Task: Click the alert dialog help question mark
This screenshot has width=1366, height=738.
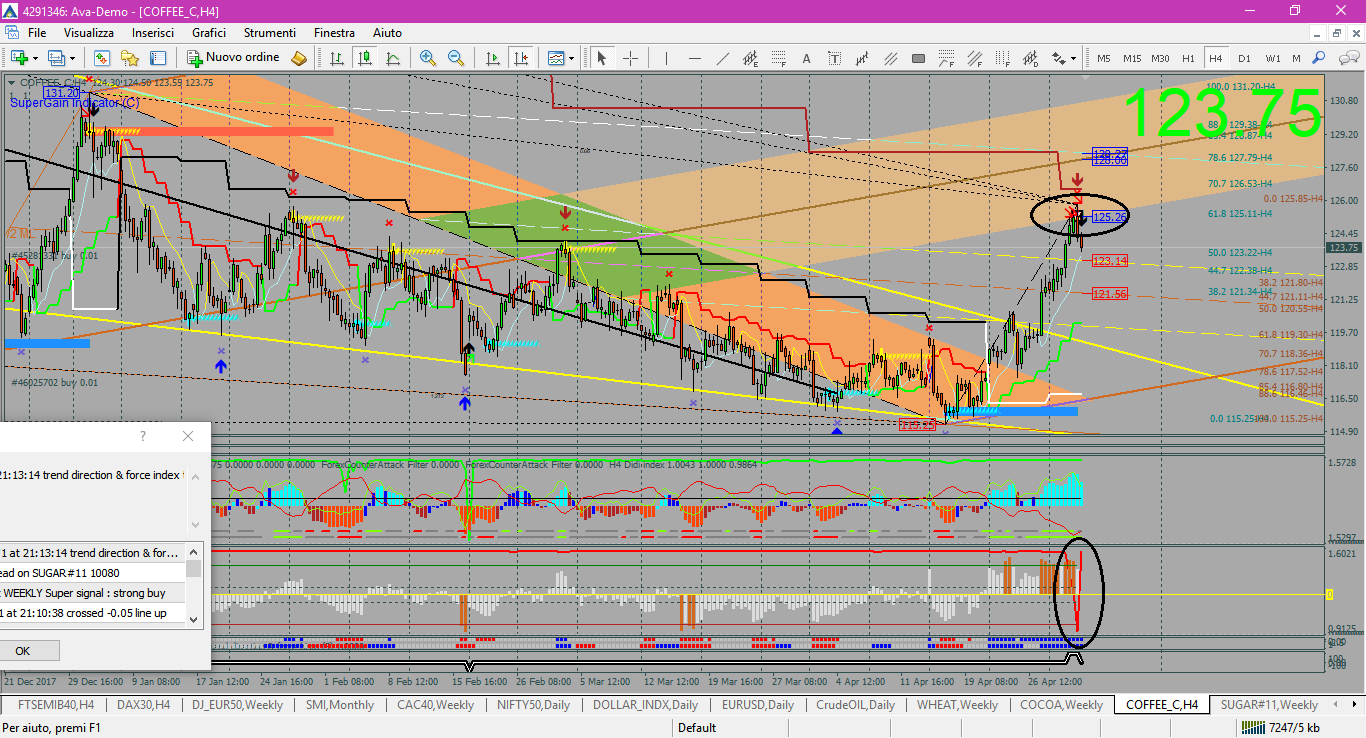Action: [x=143, y=436]
